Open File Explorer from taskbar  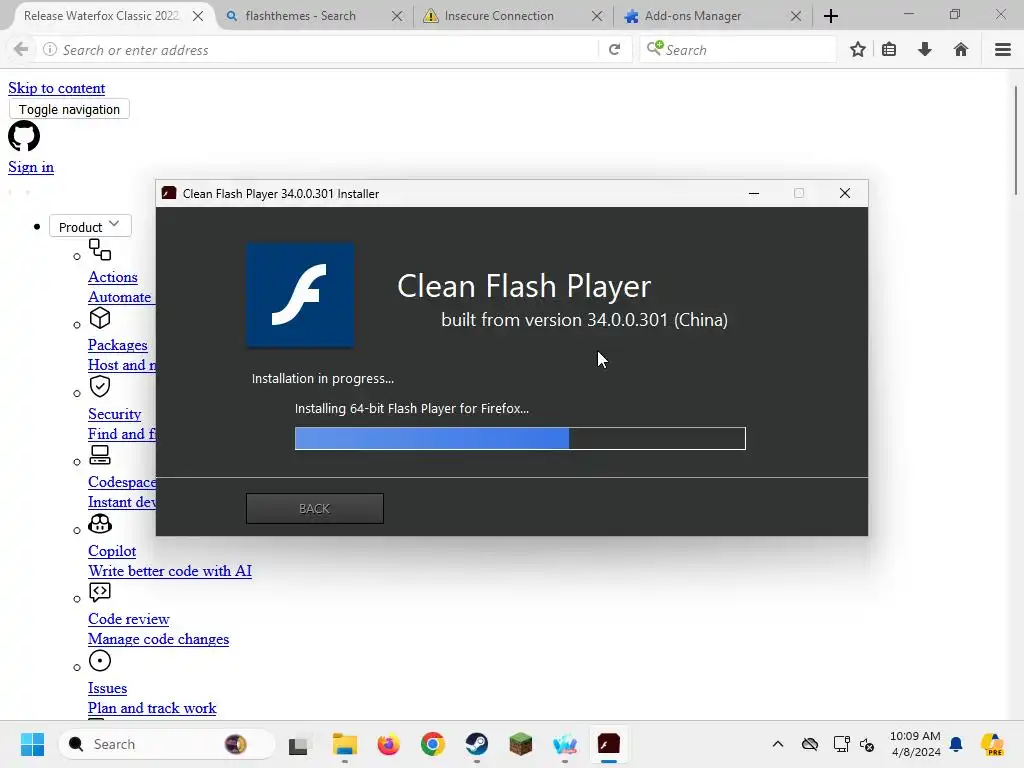[344, 744]
